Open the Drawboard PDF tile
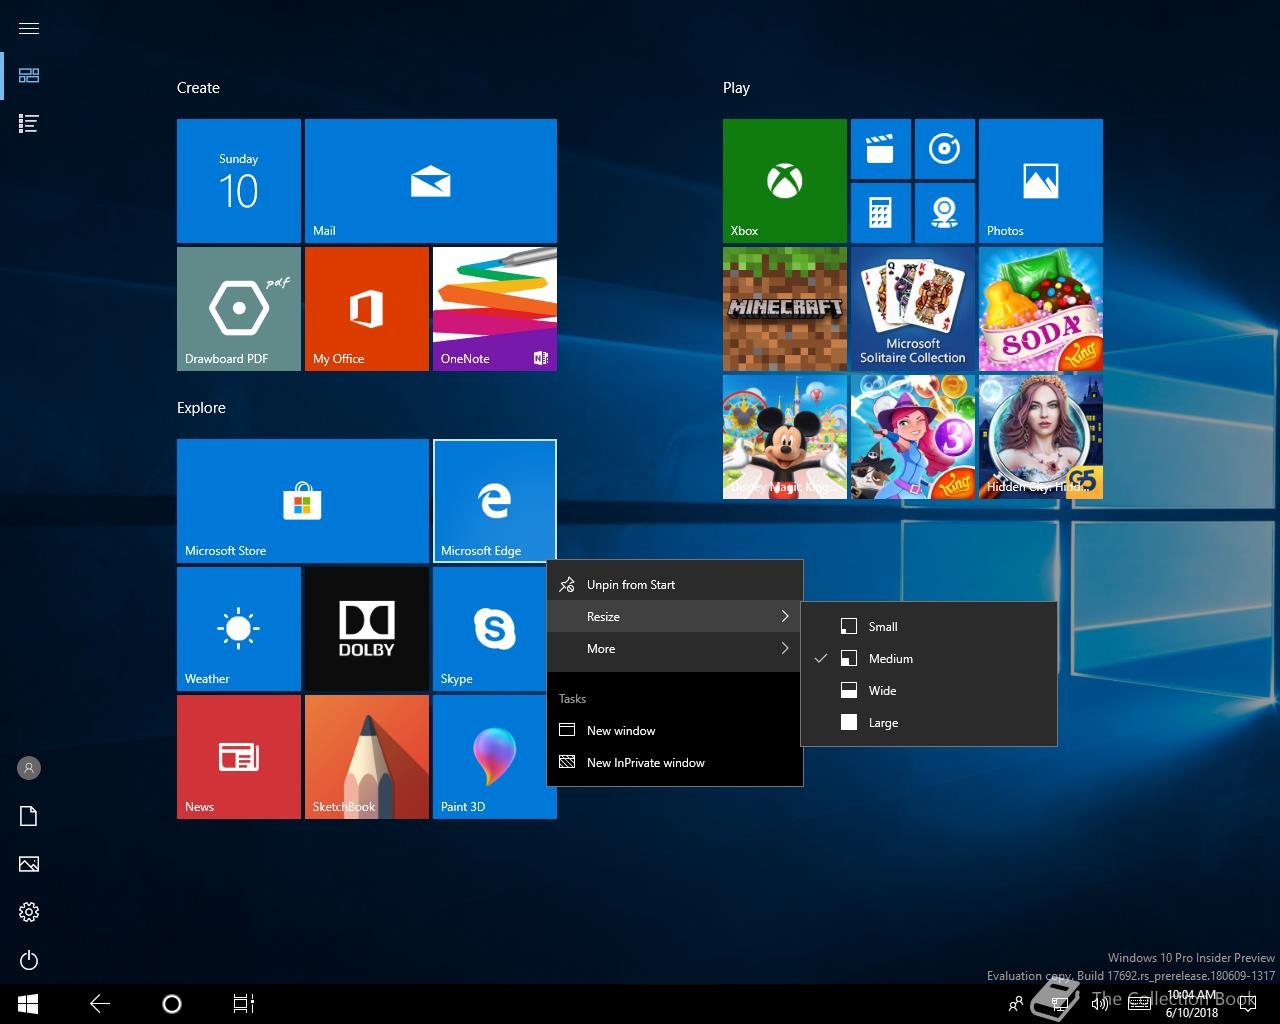The image size is (1280, 1024). pyautogui.click(x=239, y=309)
